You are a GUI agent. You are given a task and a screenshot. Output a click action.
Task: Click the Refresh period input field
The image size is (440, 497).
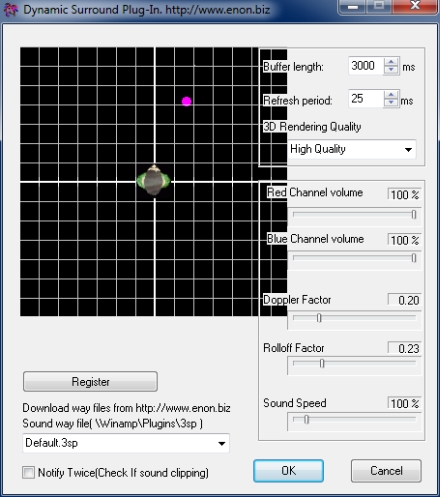tap(366, 99)
